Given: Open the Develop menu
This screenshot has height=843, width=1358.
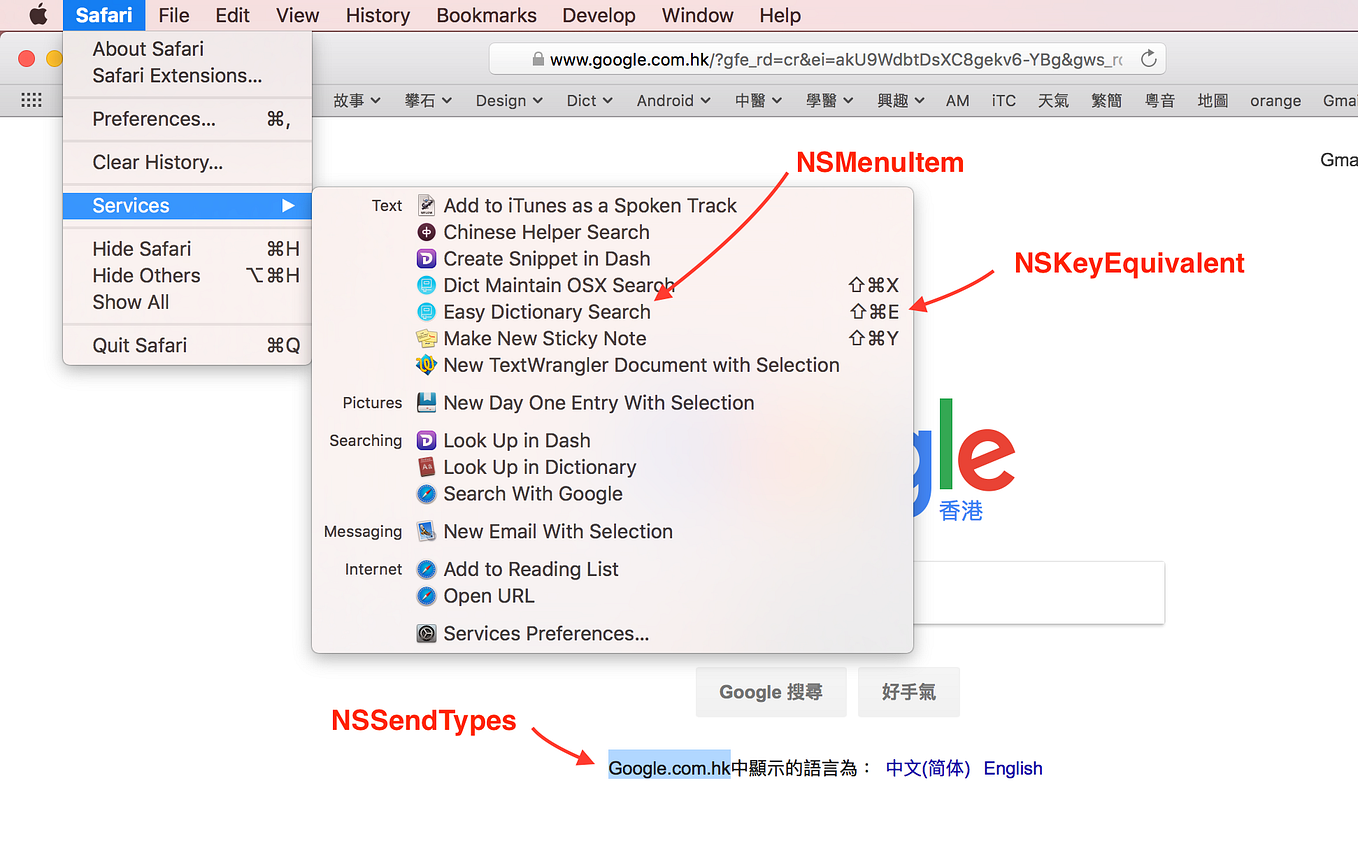Looking at the screenshot, I should (x=598, y=15).
